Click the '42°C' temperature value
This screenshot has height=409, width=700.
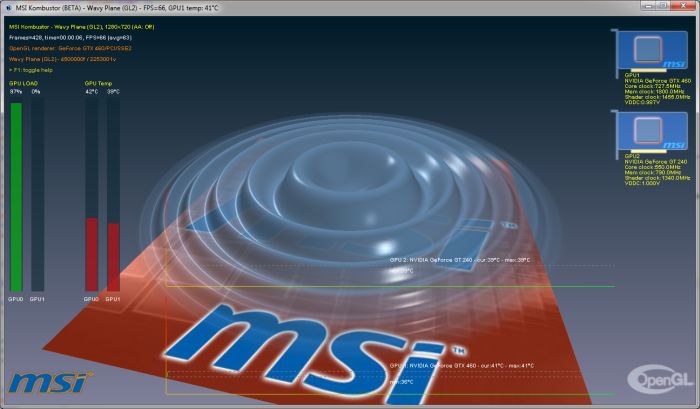tap(92, 92)
